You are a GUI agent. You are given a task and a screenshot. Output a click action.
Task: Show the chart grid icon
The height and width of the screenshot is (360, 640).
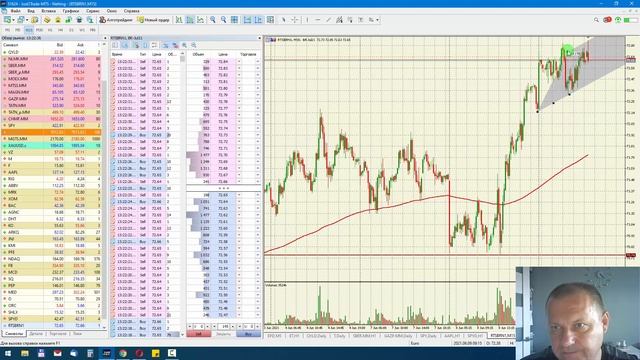pos(234,20)
